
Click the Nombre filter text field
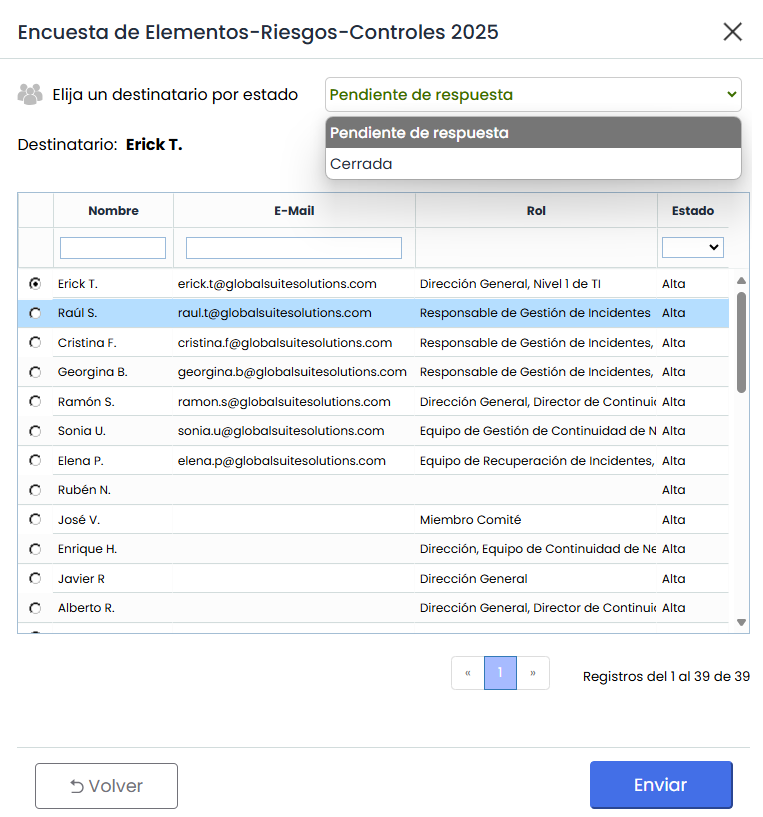[113, 248]
